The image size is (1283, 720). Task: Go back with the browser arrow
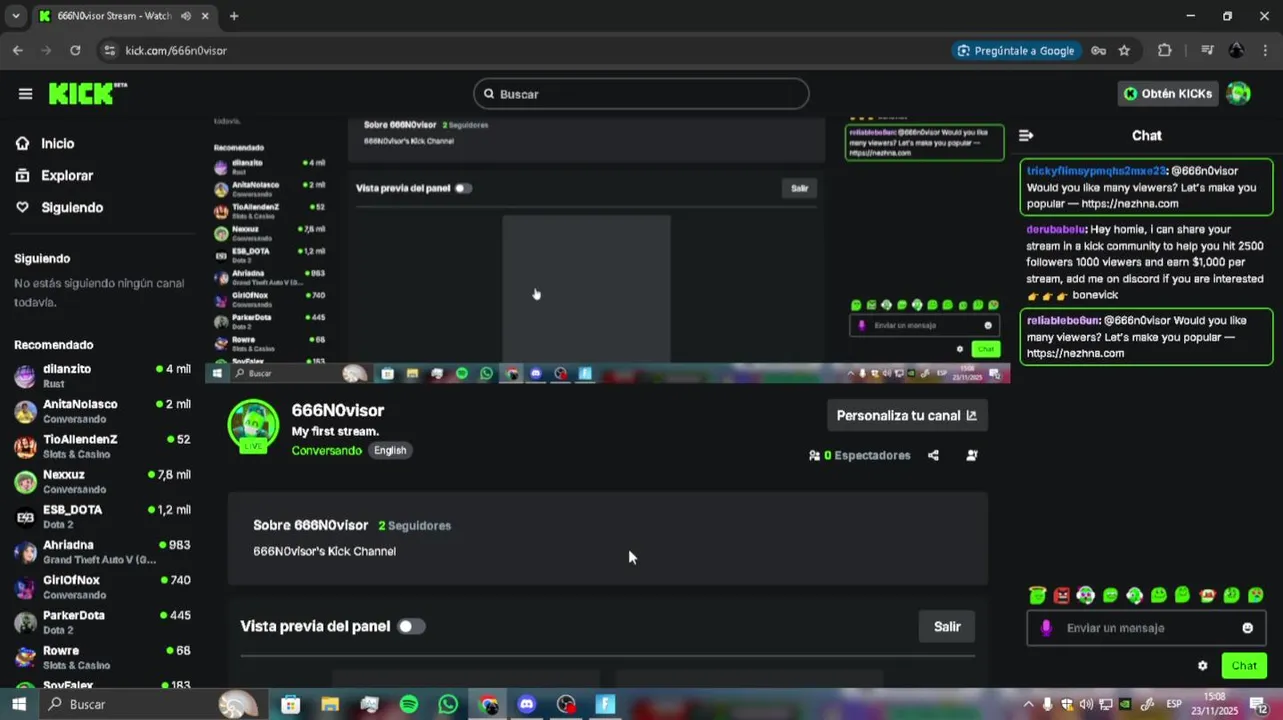[x=17, y=50]
